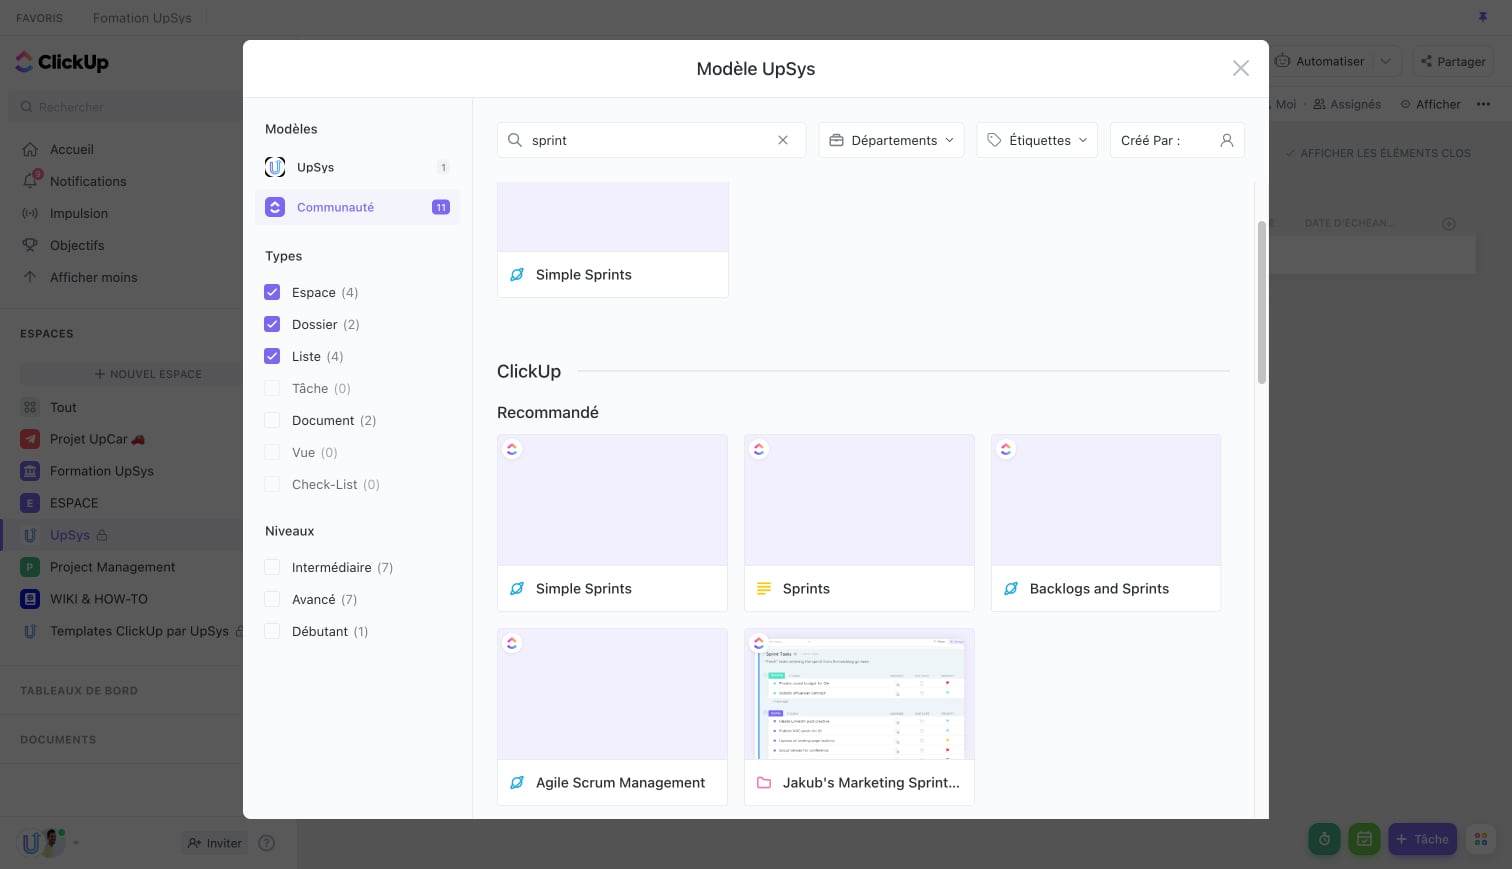The image size is (1512, 869).
Task: Click the Accueil home icon
Action: click(30, 149)
